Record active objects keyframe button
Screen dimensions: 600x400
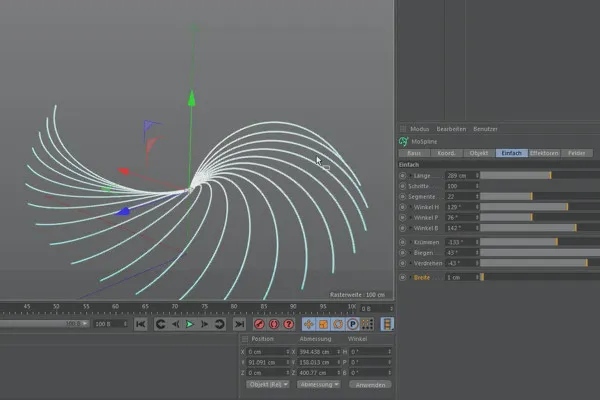[259, 324]
